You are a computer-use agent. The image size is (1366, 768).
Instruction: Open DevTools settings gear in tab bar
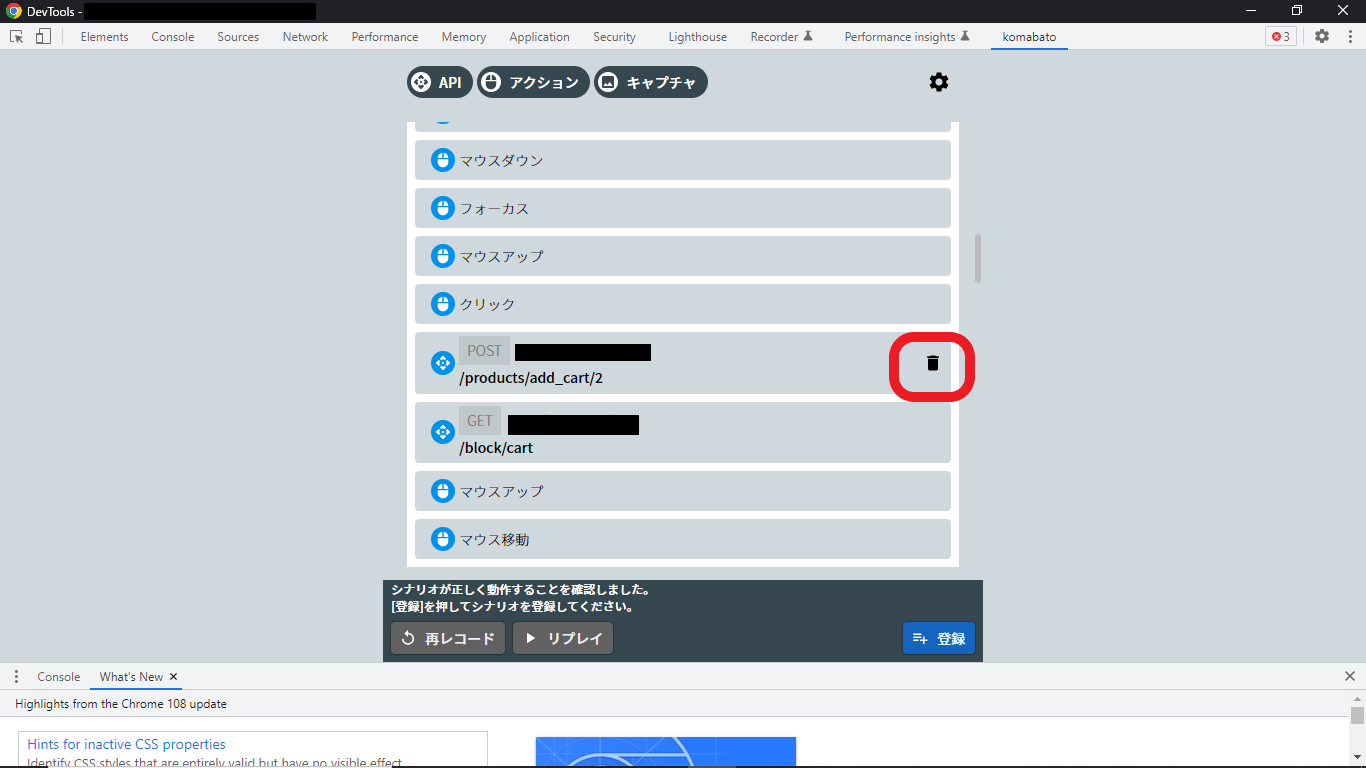1322,36
